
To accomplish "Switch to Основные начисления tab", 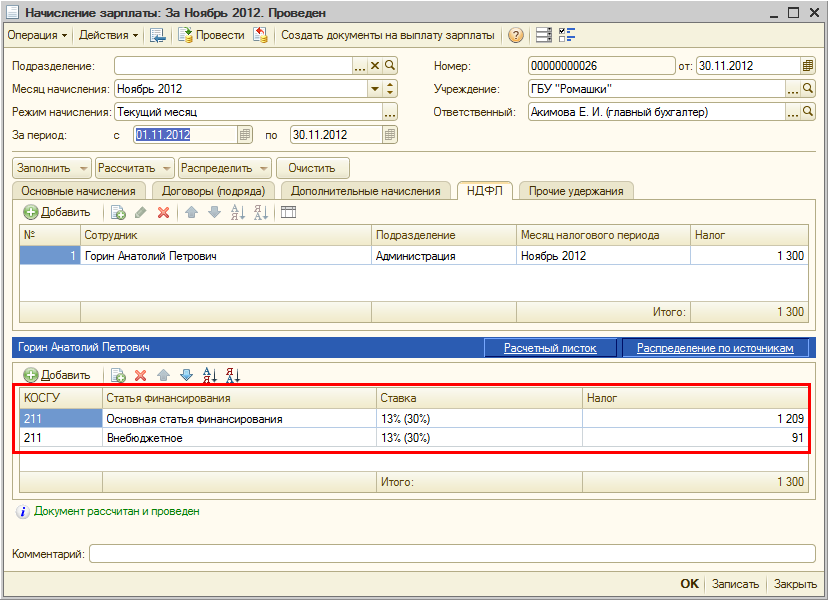I will 79,191.
